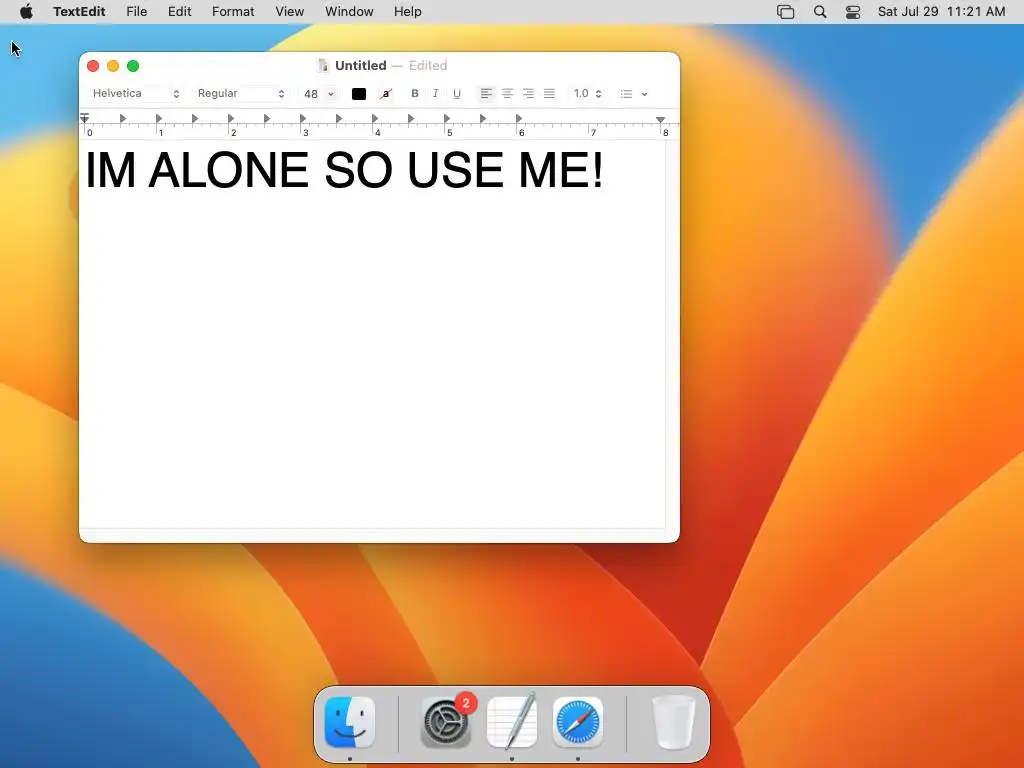Open Control Center
The image size is (1024, 768).
(853, 12)
